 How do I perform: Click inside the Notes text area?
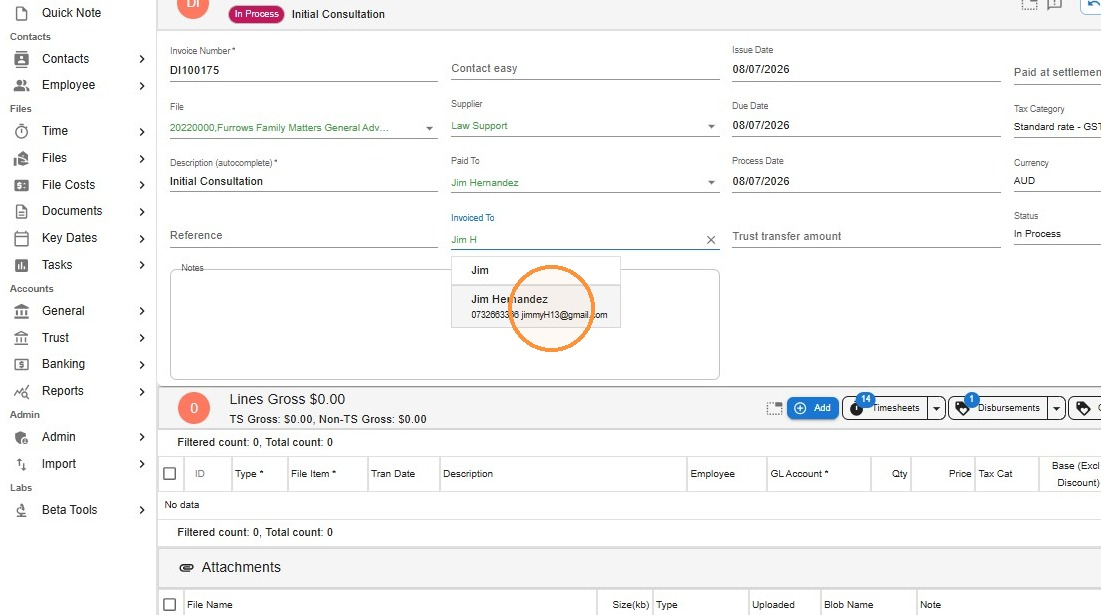[444, 324]
